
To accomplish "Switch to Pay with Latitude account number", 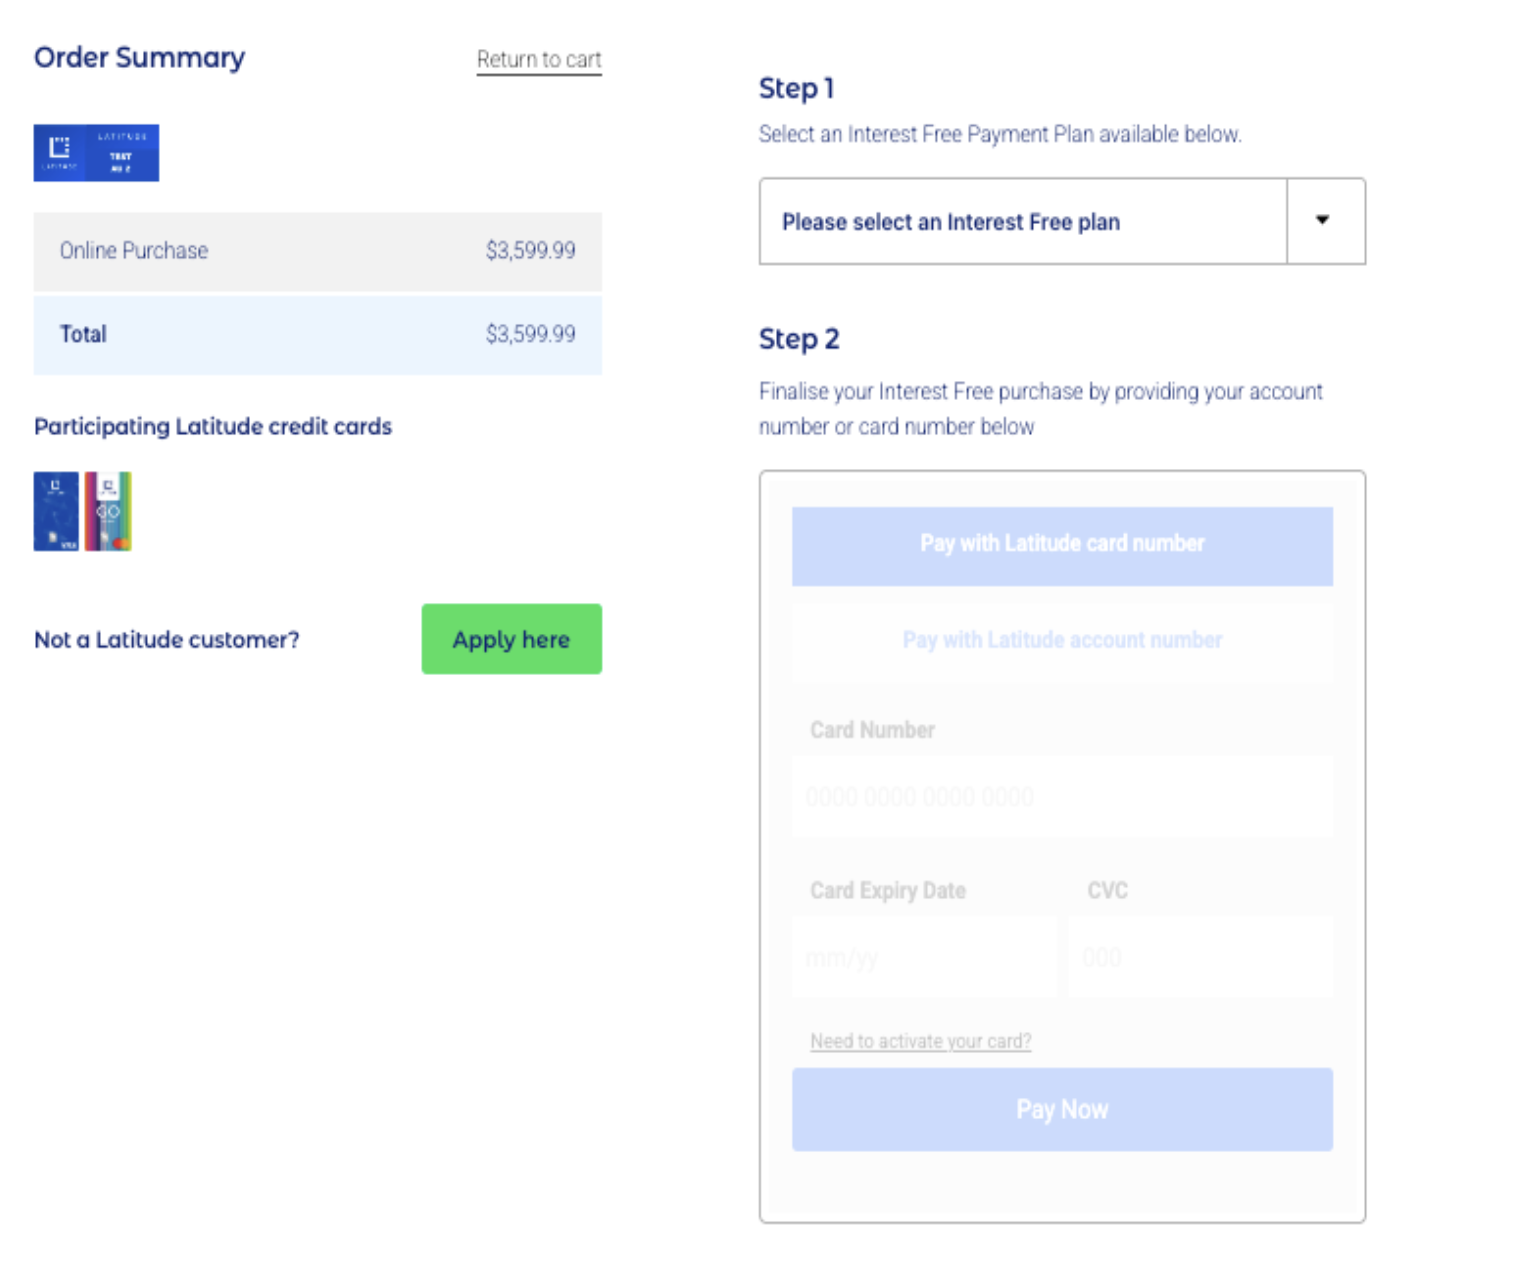I will (1061, 640).
